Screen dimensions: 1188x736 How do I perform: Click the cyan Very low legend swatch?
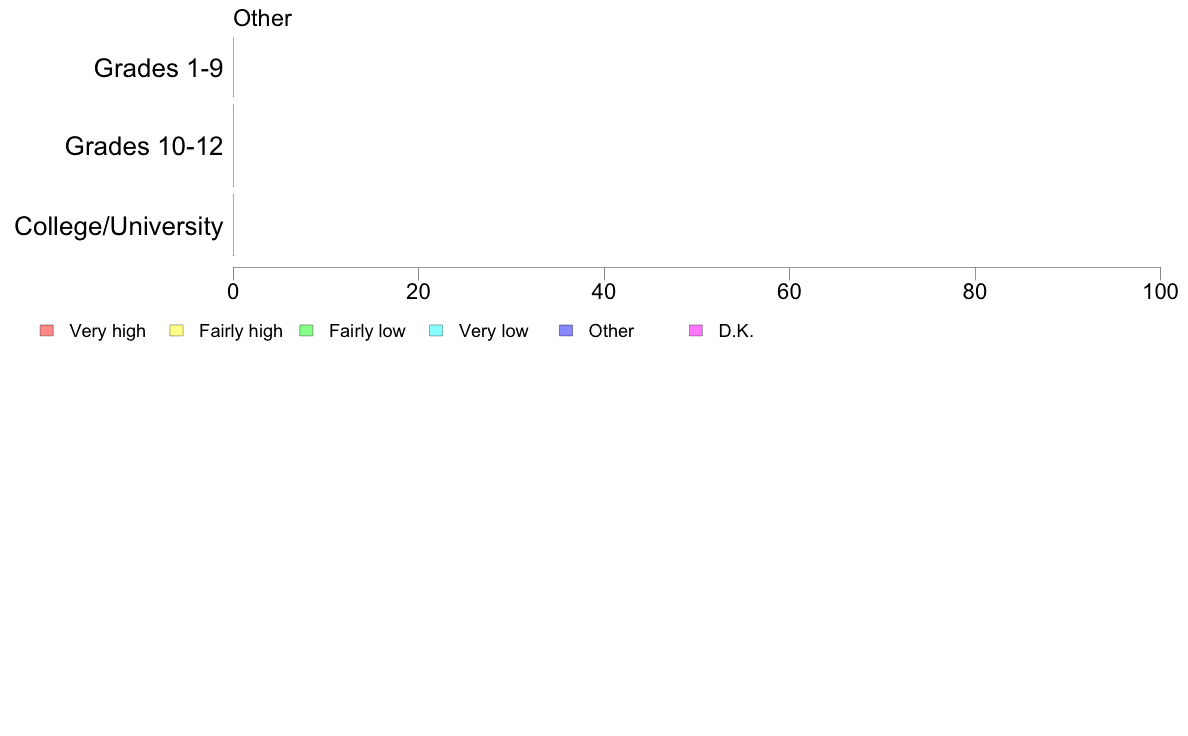(436, 331)
